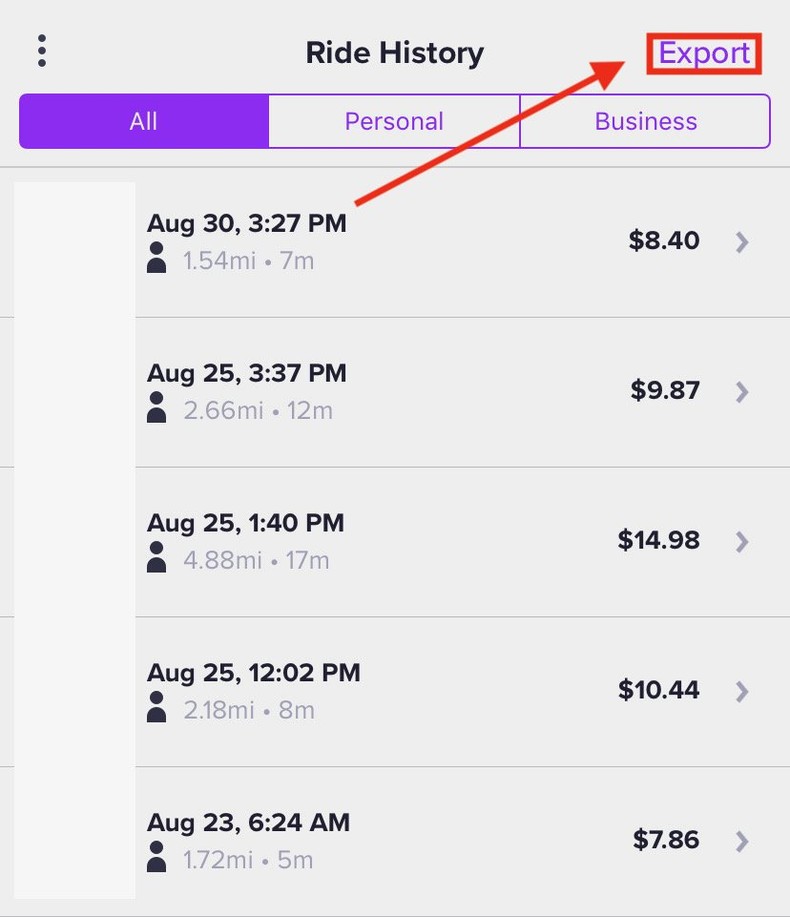This screenshot has height=917, width=790.
Task: Tap the Export link
Action: 704,53
